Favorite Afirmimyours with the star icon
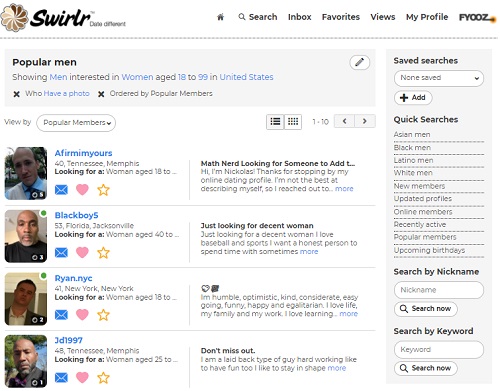Screen dimensions: 500x391 point(103,190)
